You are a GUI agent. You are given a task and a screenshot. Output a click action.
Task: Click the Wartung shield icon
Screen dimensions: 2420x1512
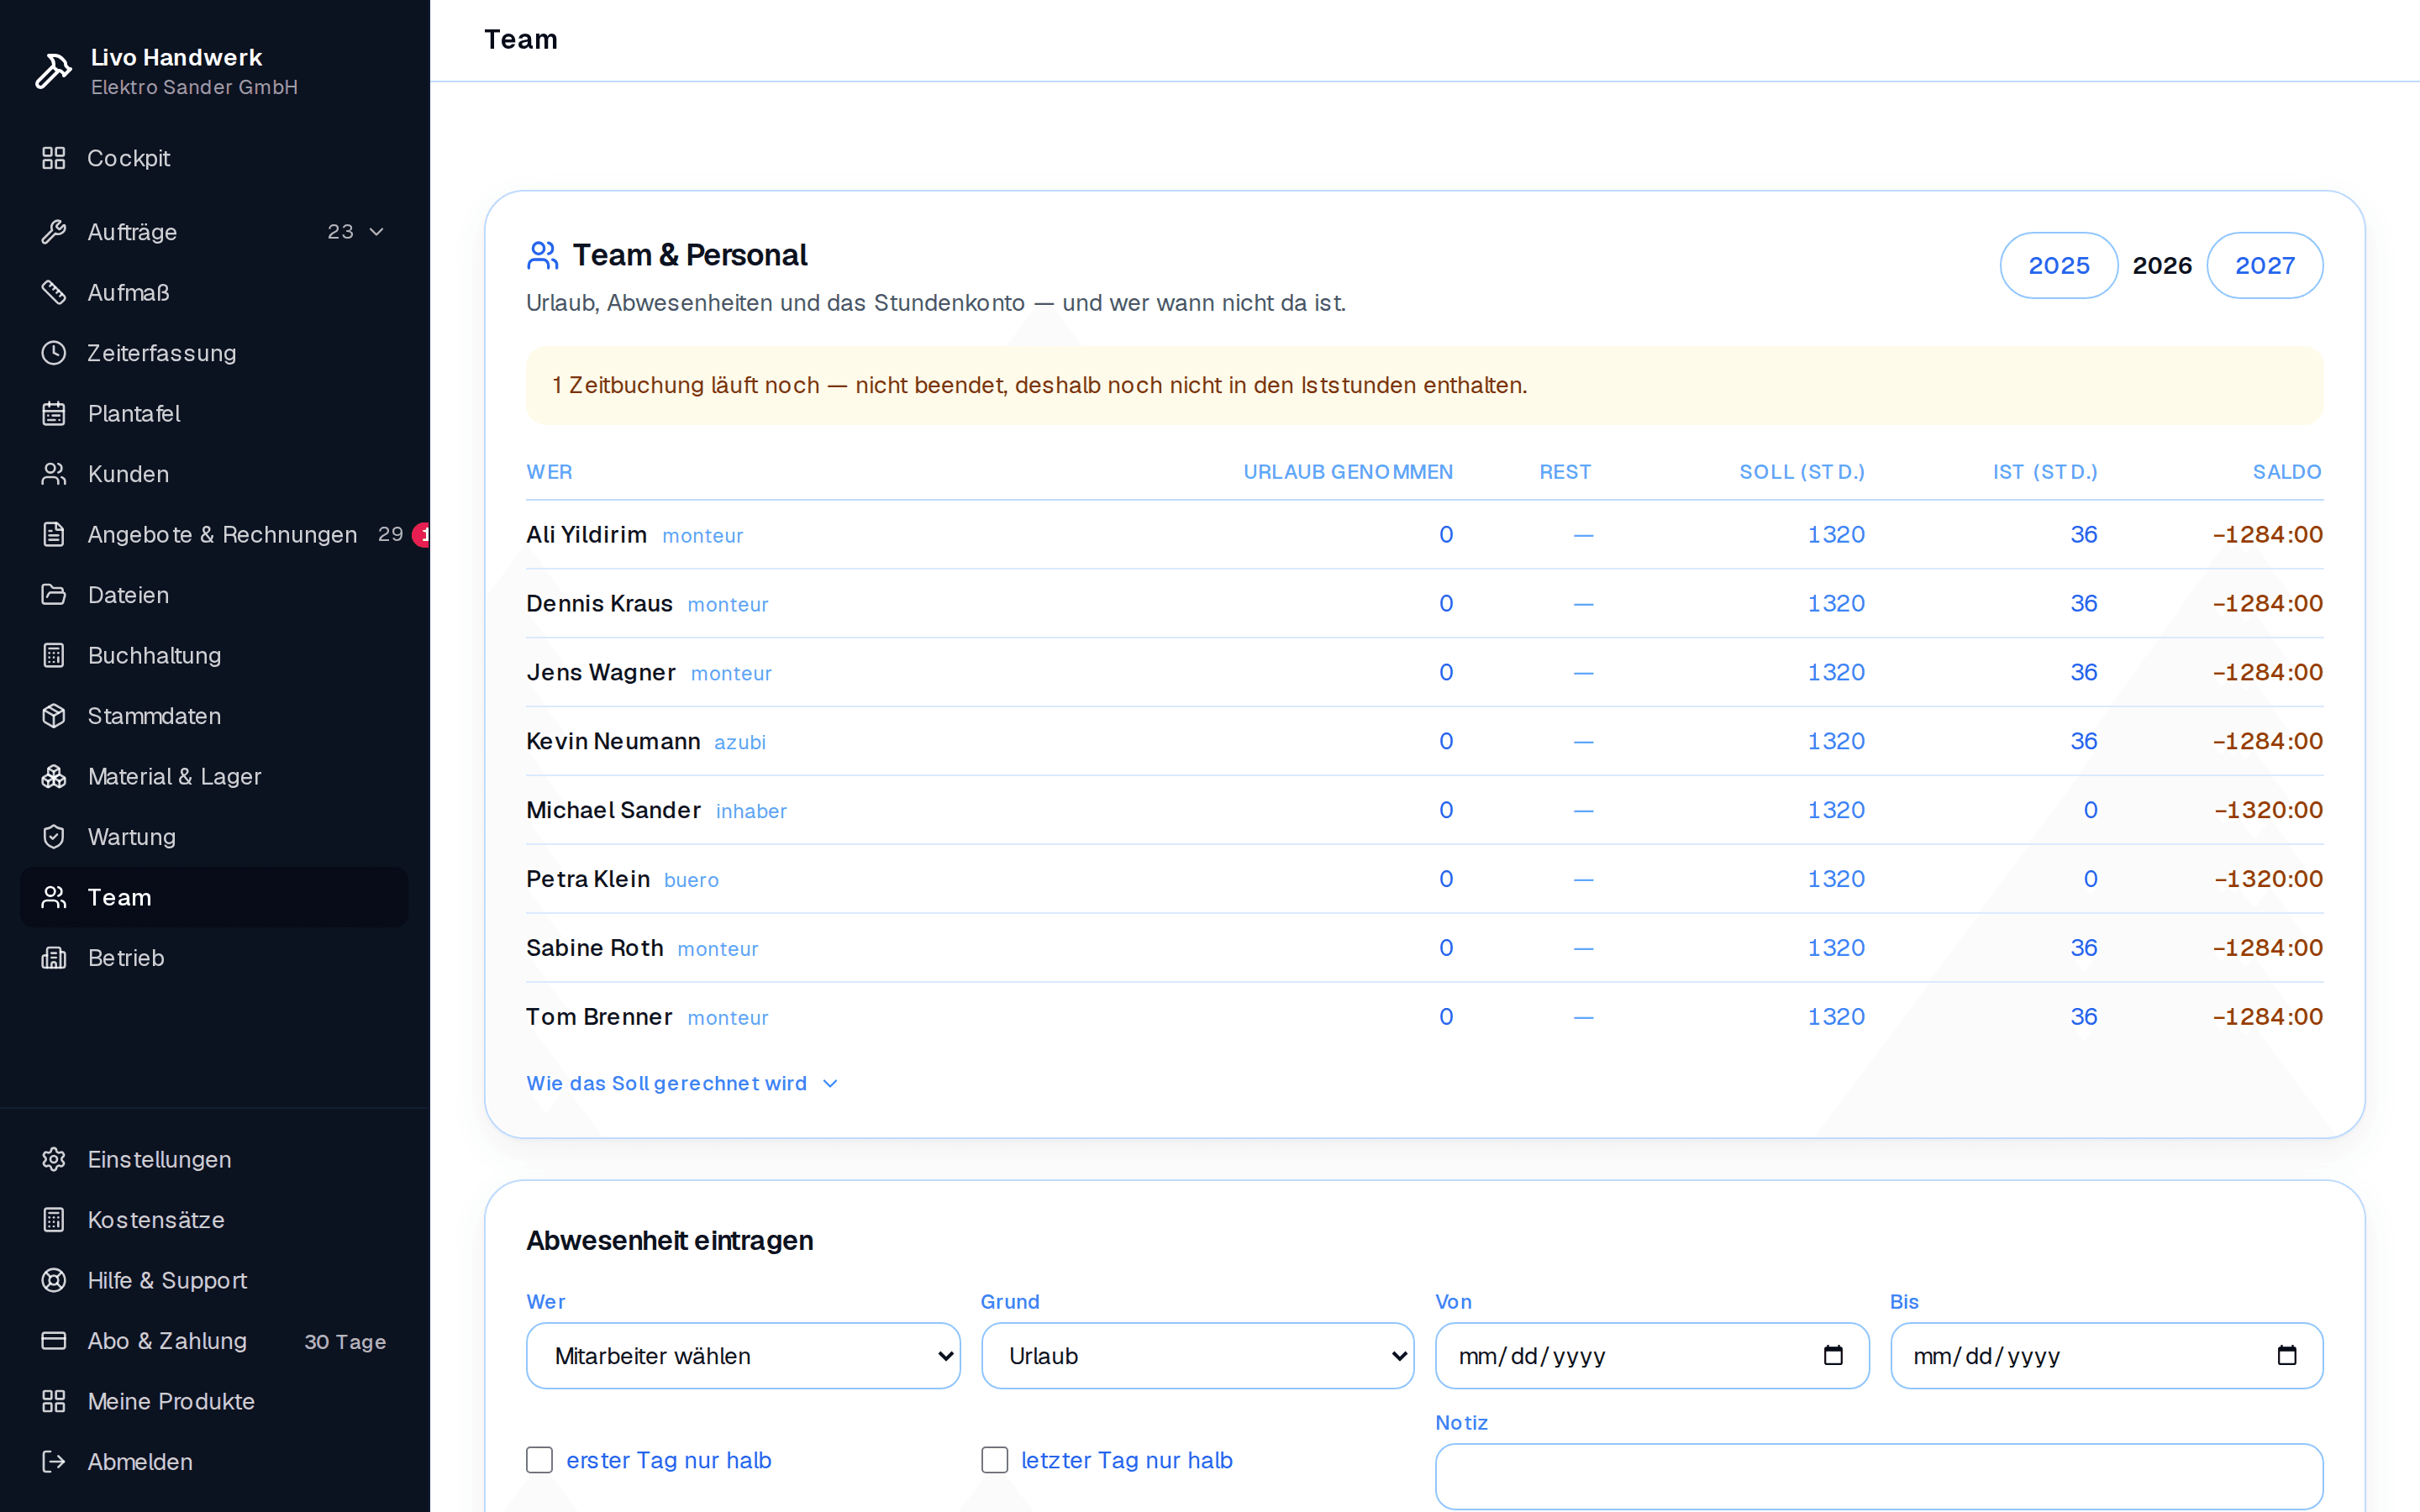pos(54,837)
